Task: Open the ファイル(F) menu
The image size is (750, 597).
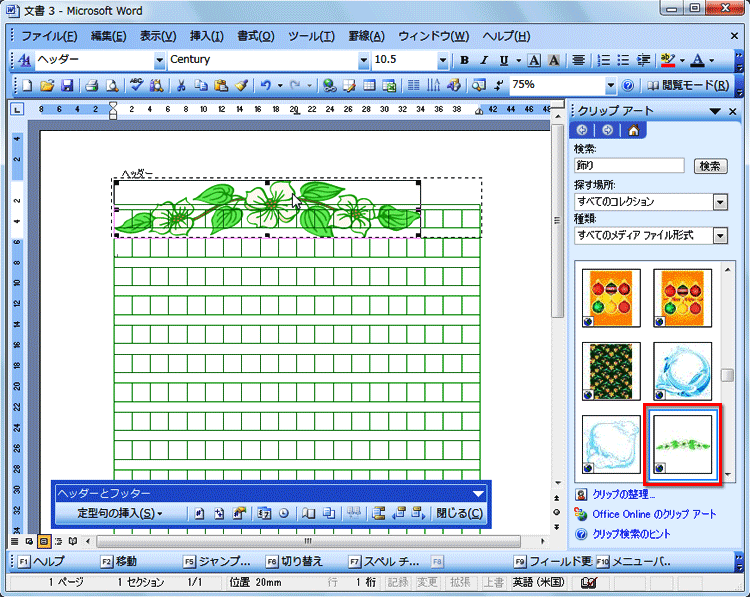Action: click(49, 36)
